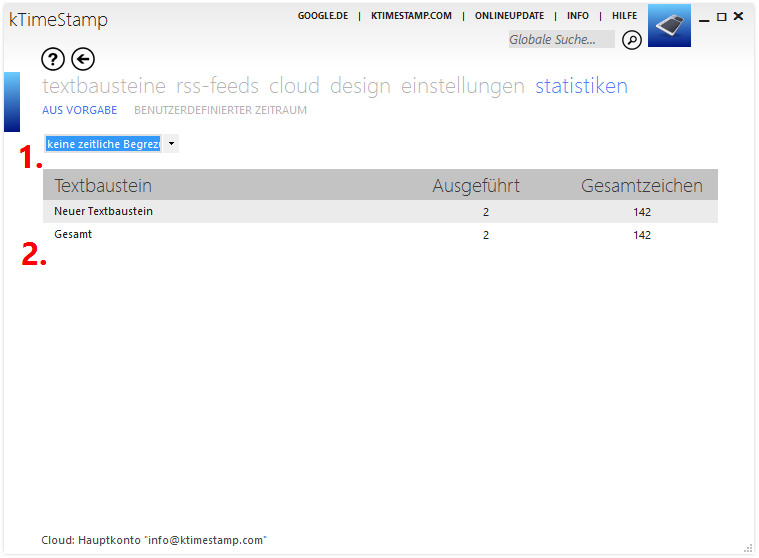Select BENUTZERDEFINIERTER ZEITRAUM sub-tab
Viewport: 759px width, 558px height.
(x=220, y=110)
